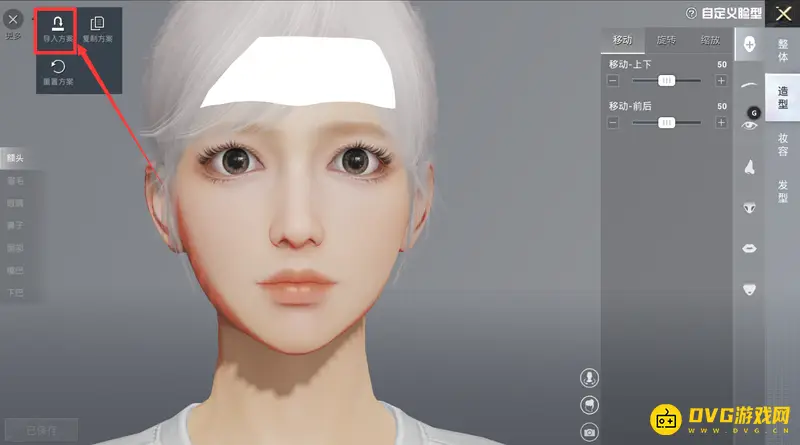
Task: Decrease 移动-前后 with minus button
Action: click(x=613, y=122)
